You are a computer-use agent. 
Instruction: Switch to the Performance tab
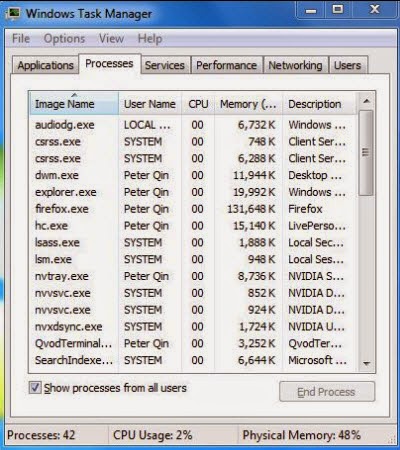coord(227,65)
